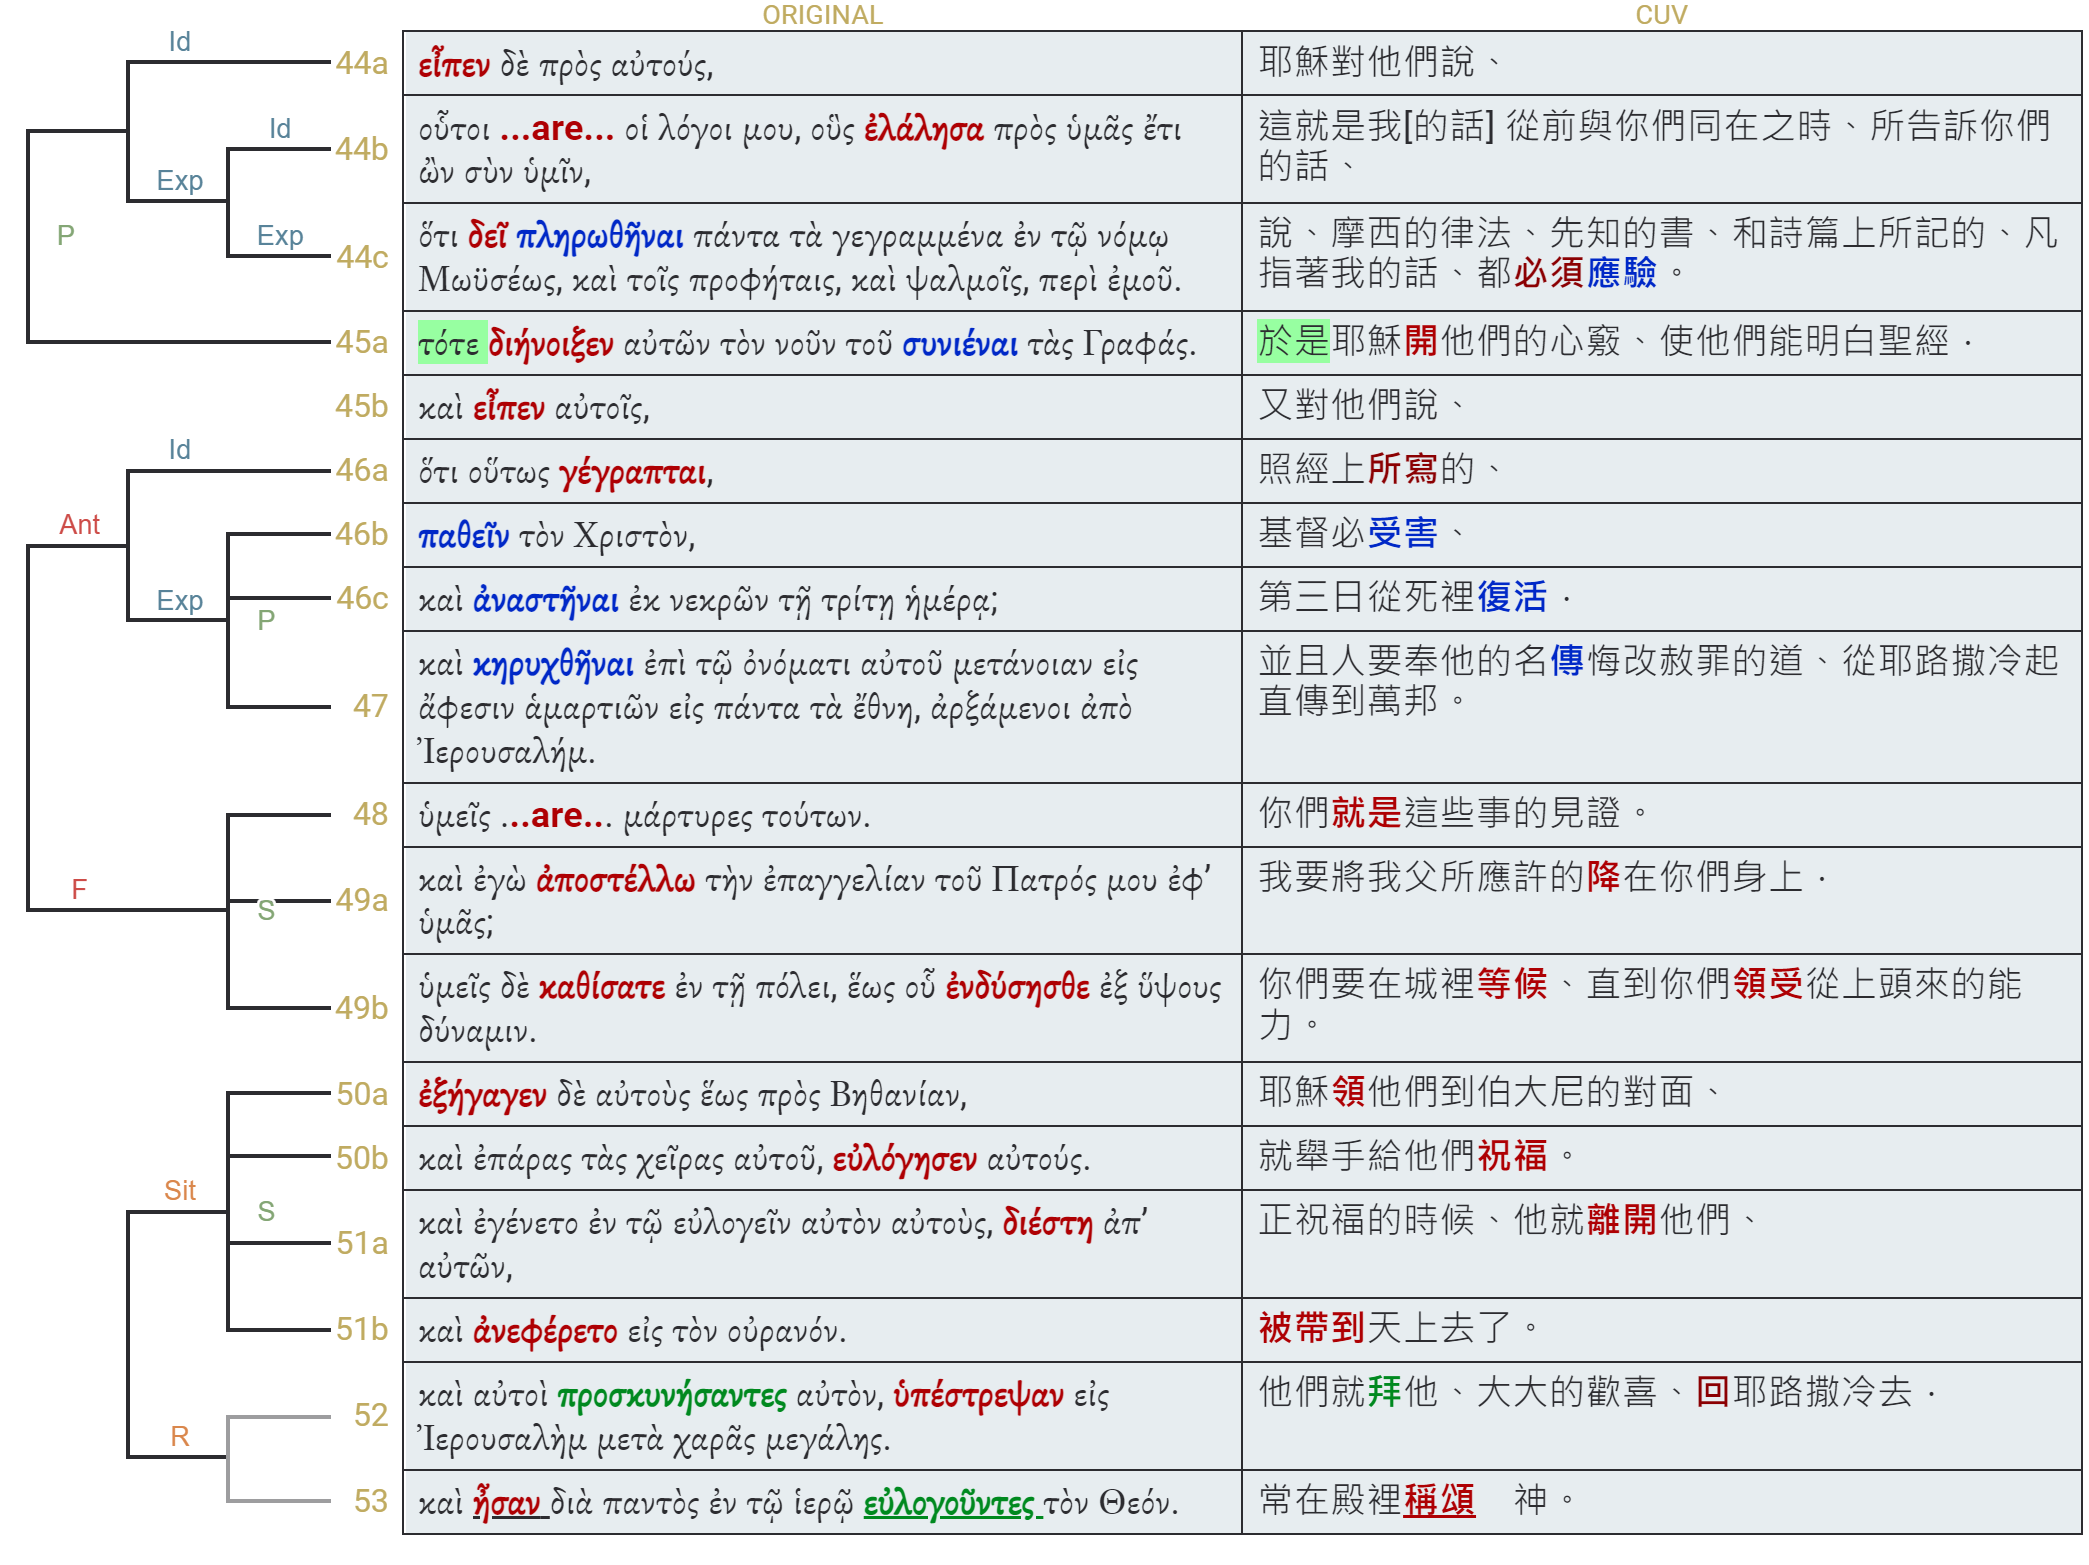The width and height of the screenshot is (2089, 1565).
Task: Click the red Chinese word 等候
Action: (x=1512, y=983)
